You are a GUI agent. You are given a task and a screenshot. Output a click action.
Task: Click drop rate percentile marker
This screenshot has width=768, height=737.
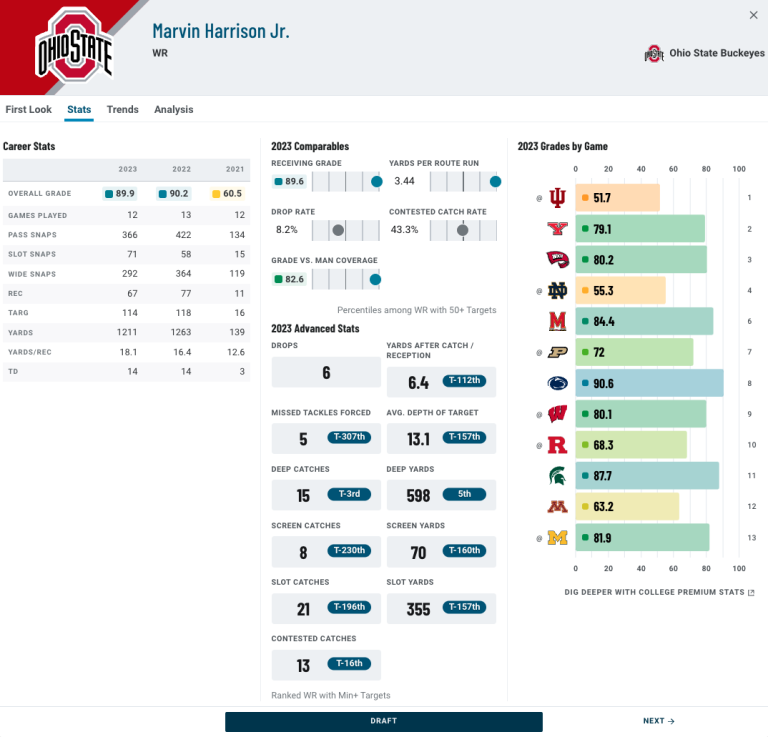coord(338,230)
